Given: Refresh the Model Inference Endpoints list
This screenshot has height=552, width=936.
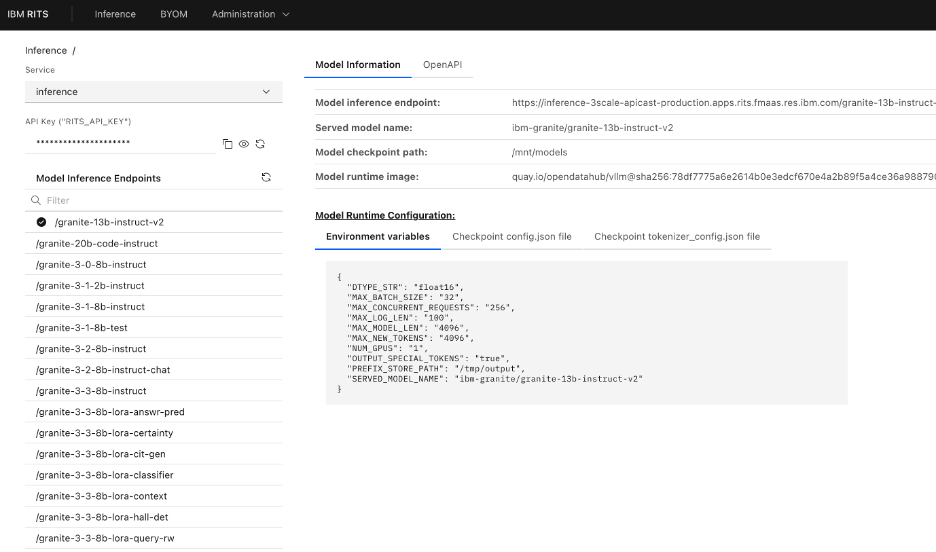Looking at the screenshot, I should click(x=266, y=177).
